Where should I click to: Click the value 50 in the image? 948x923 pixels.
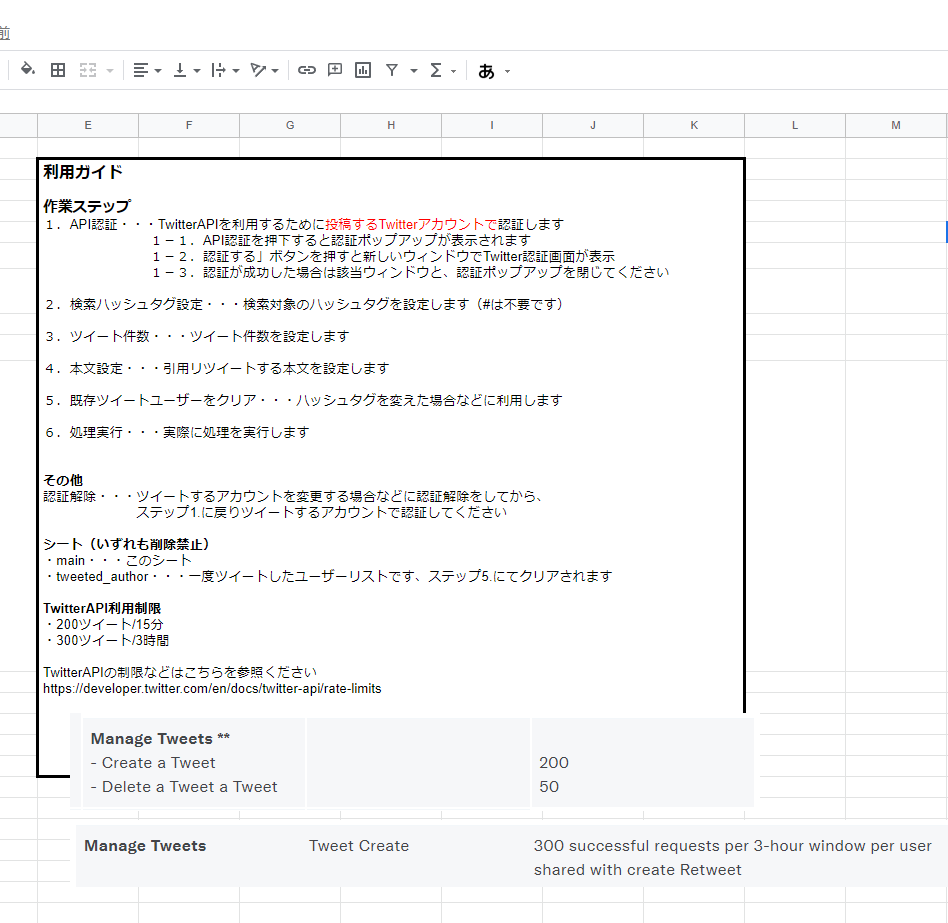549,787
